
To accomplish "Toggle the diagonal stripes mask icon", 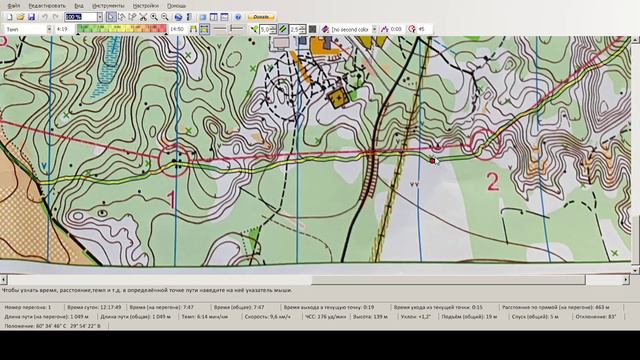I will (x=282, y=29).
